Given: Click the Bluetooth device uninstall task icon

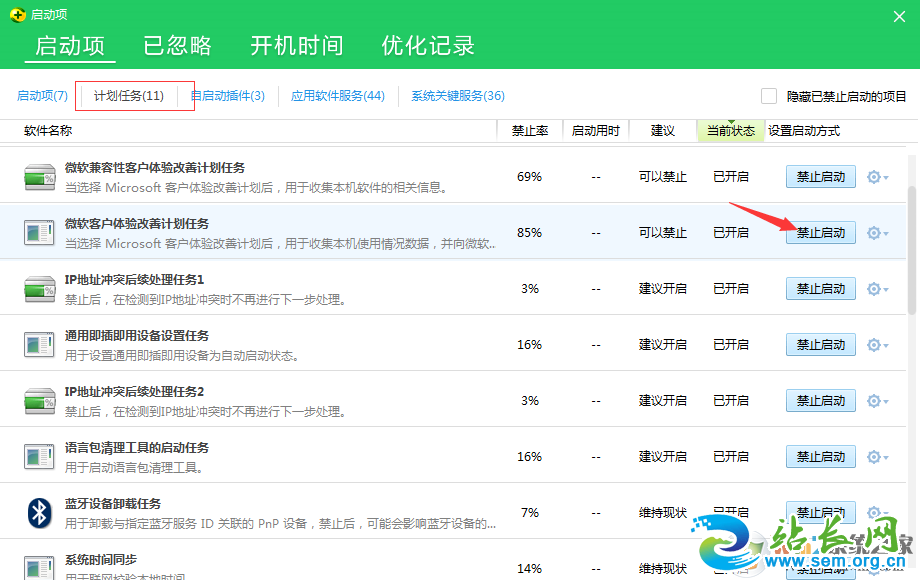Looking at the screenshot, I should click(x=39, y=513).
